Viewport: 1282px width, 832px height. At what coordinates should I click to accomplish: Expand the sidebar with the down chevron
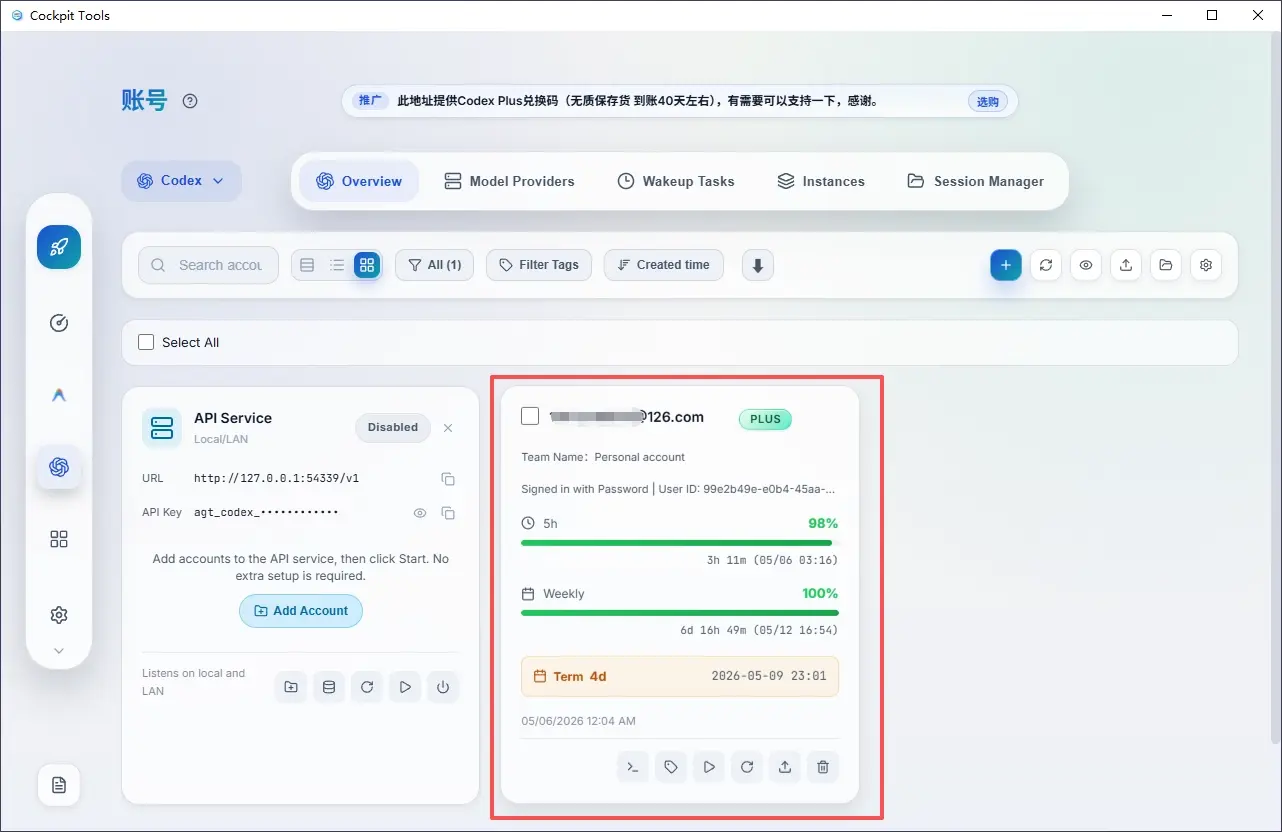click(x=59, y=651)
